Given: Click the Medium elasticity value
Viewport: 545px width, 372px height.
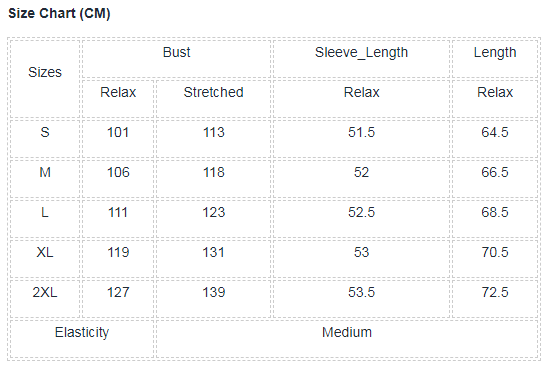Looking at the screenshot, I should (x=347, y=332).
